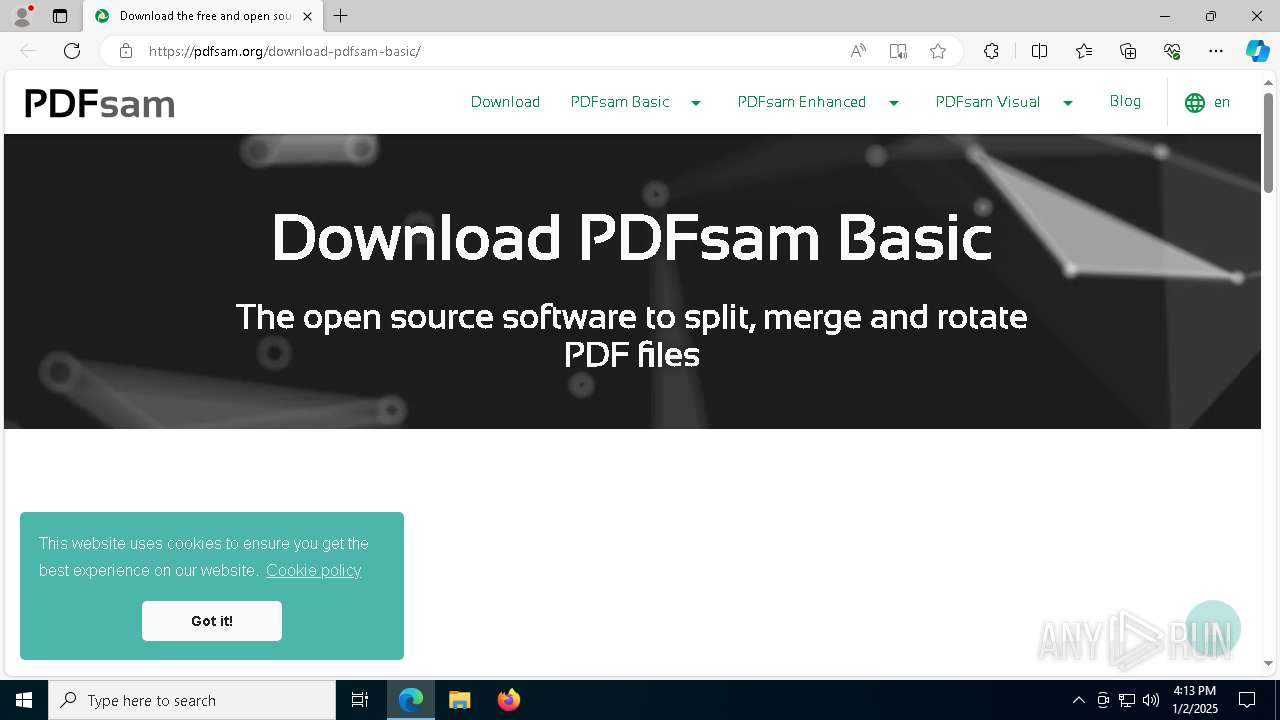Dismiss cookies with Got it! button
The height and width of the screenshot is (720, 1280).
212,621
